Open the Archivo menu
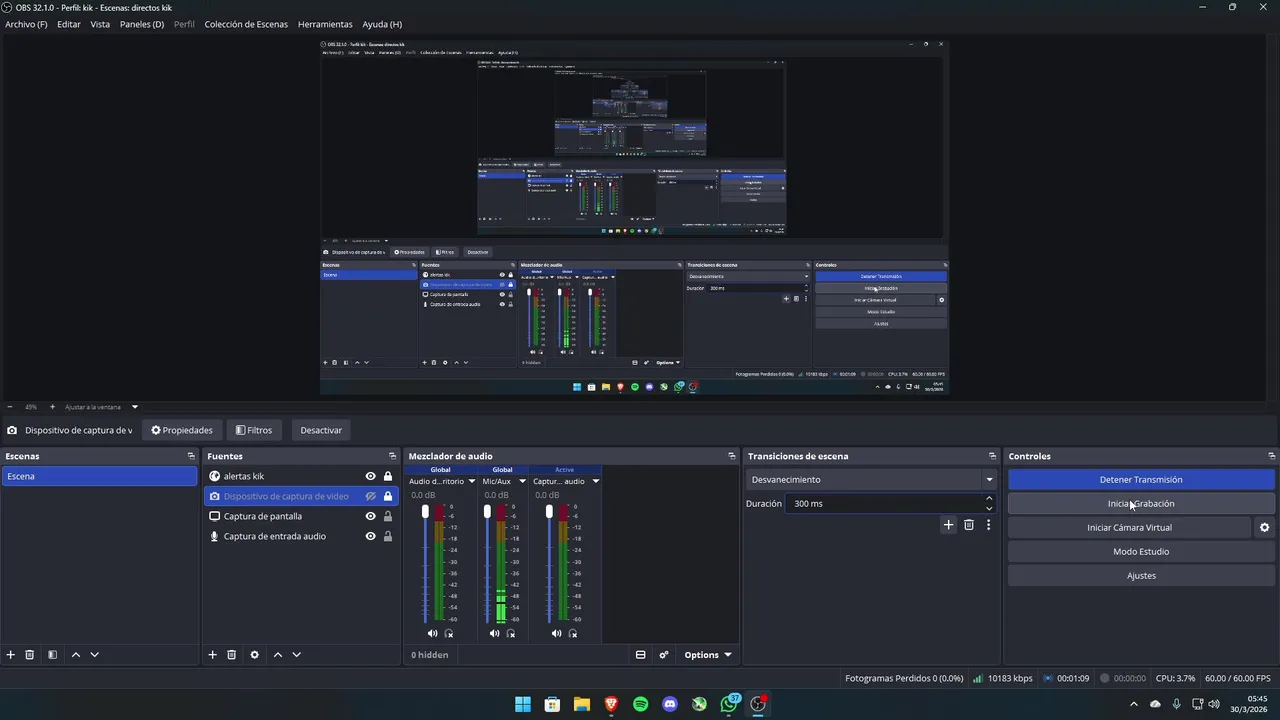The width and height of the screenshot is (1280, 720). click(26, 24)
